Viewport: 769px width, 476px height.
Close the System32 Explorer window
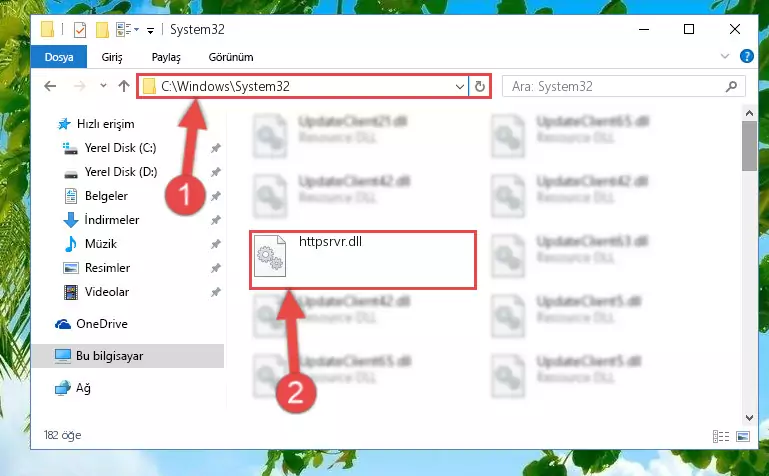point(735,29)
